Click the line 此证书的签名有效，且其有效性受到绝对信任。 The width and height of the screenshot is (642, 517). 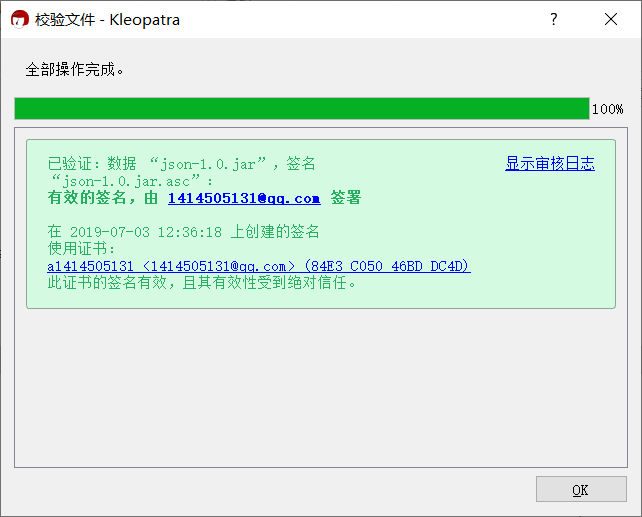coord(202,282)
